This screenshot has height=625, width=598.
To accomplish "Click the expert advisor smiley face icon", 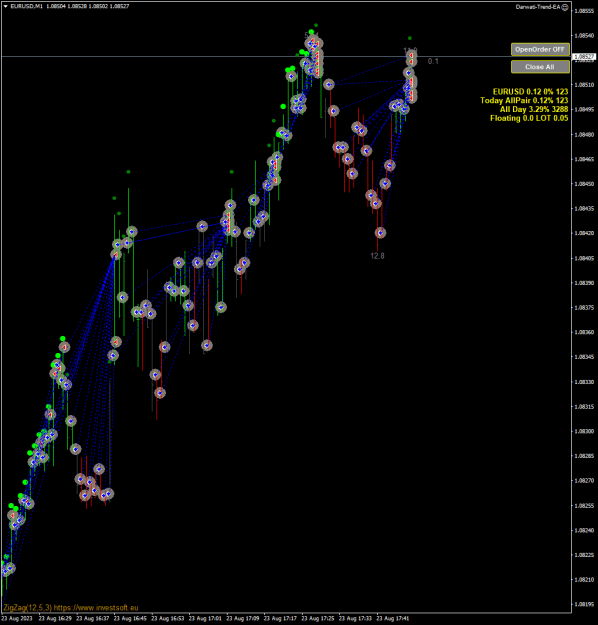I will 565,7.
